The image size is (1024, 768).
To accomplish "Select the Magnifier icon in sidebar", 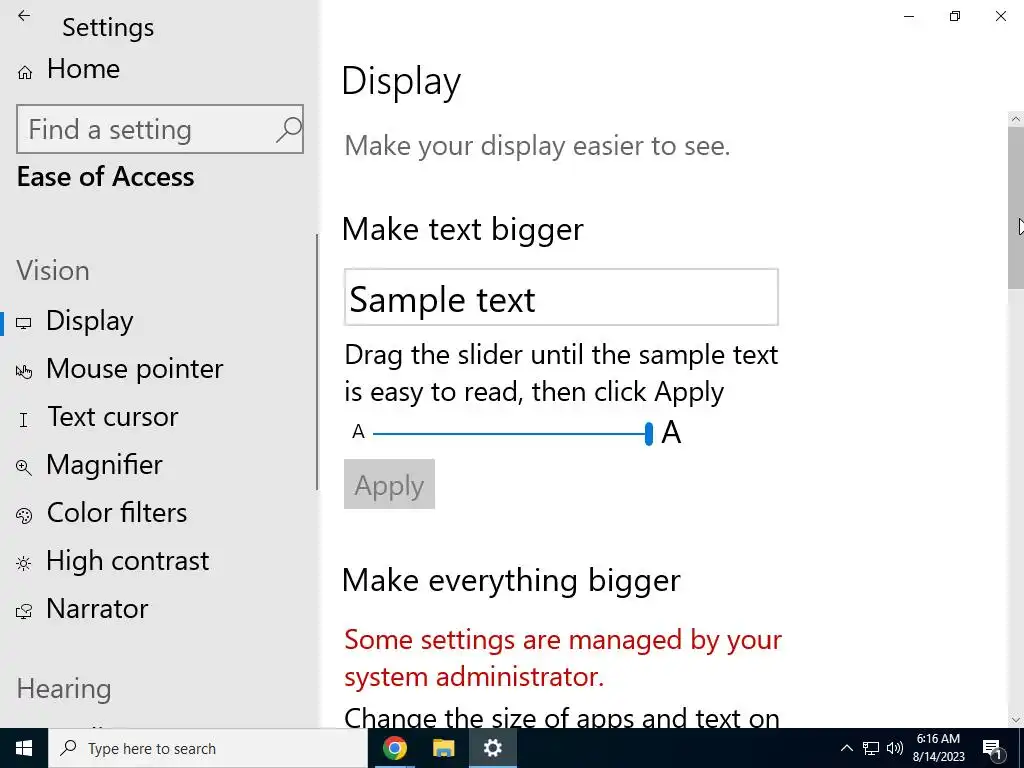I will (24, 468).
